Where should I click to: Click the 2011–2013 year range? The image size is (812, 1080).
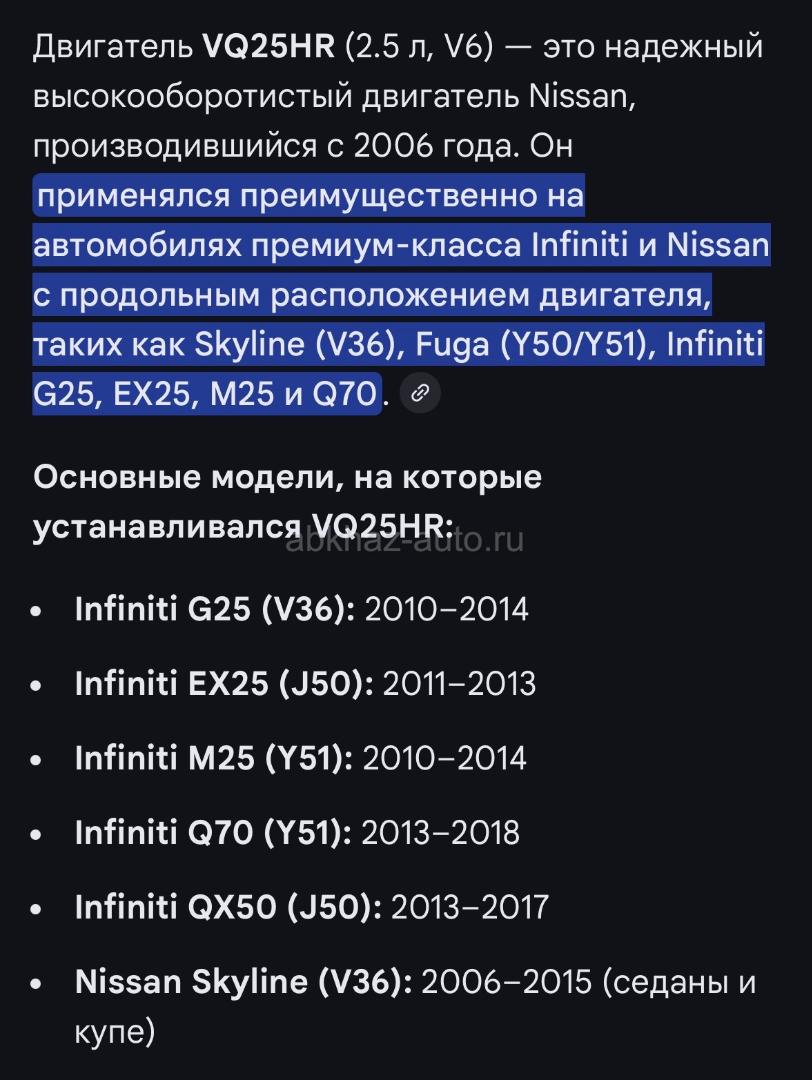point(459,683)
